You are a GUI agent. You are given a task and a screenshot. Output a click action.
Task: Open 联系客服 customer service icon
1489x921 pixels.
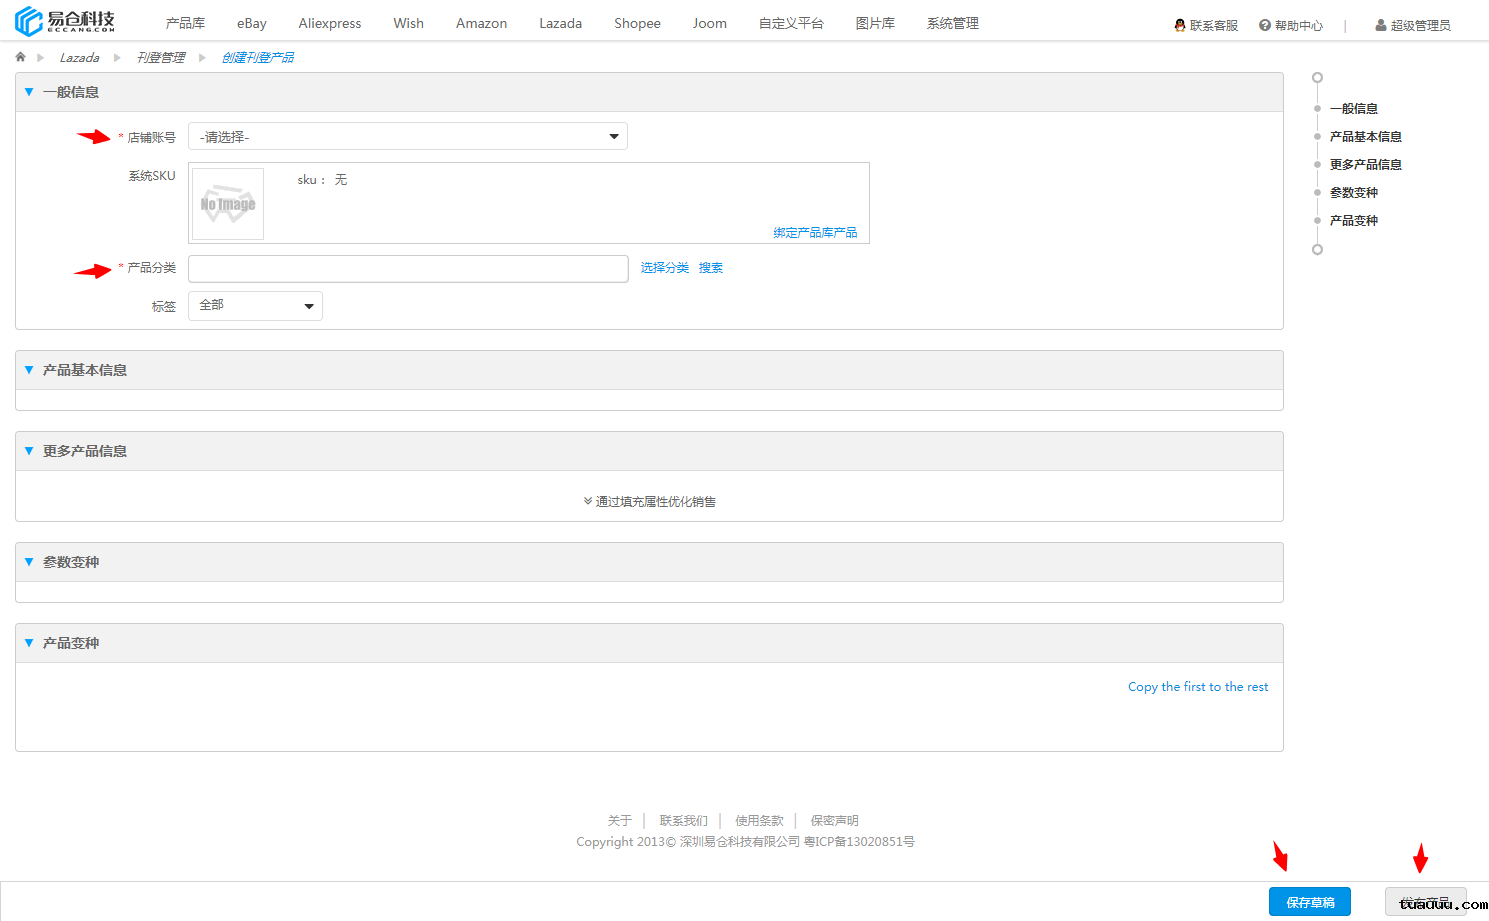(x=1180, y=25)
